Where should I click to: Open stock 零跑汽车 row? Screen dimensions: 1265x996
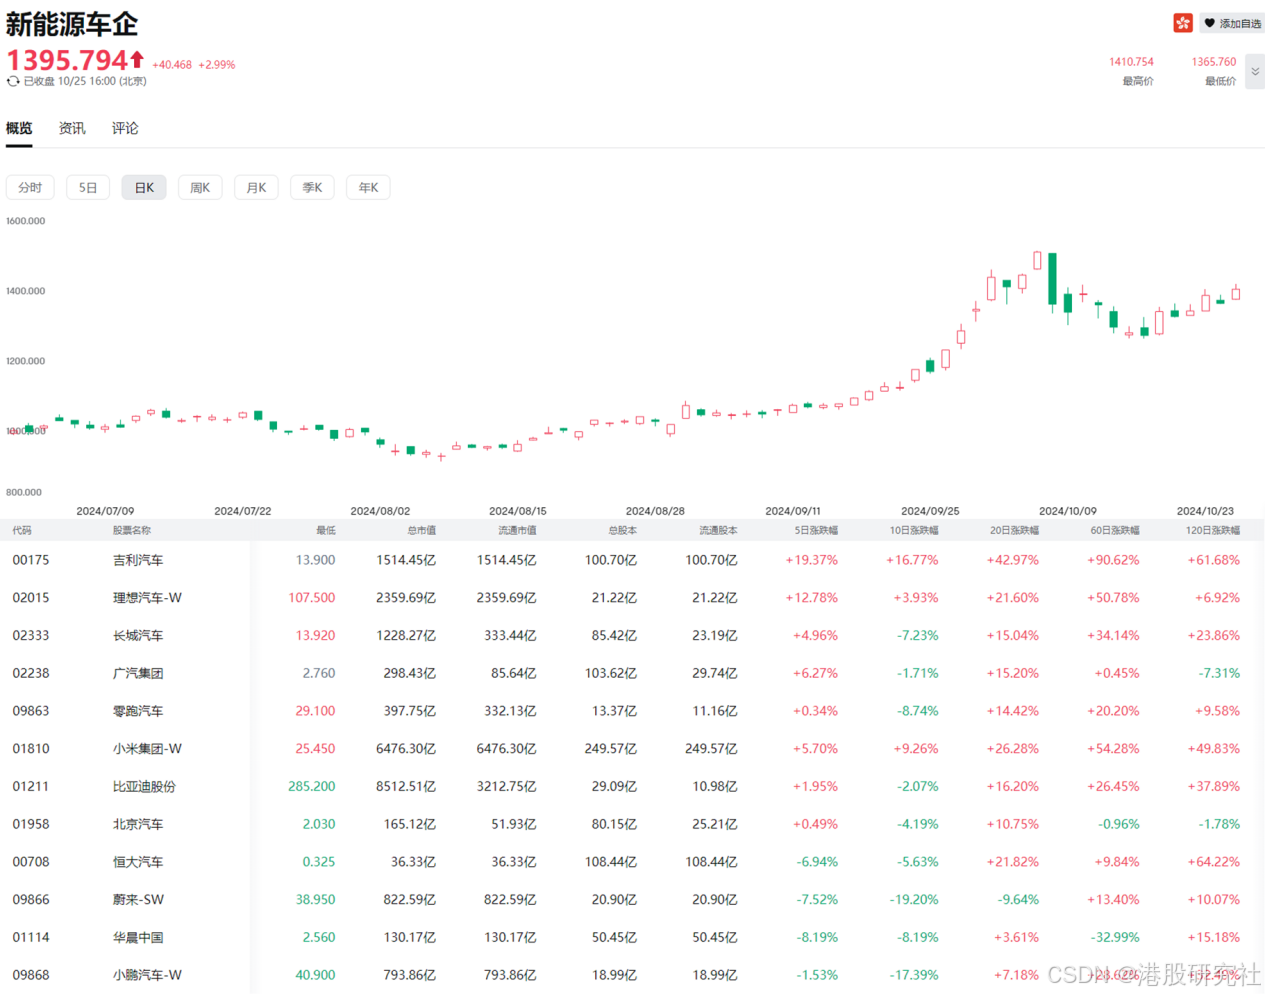632,711
